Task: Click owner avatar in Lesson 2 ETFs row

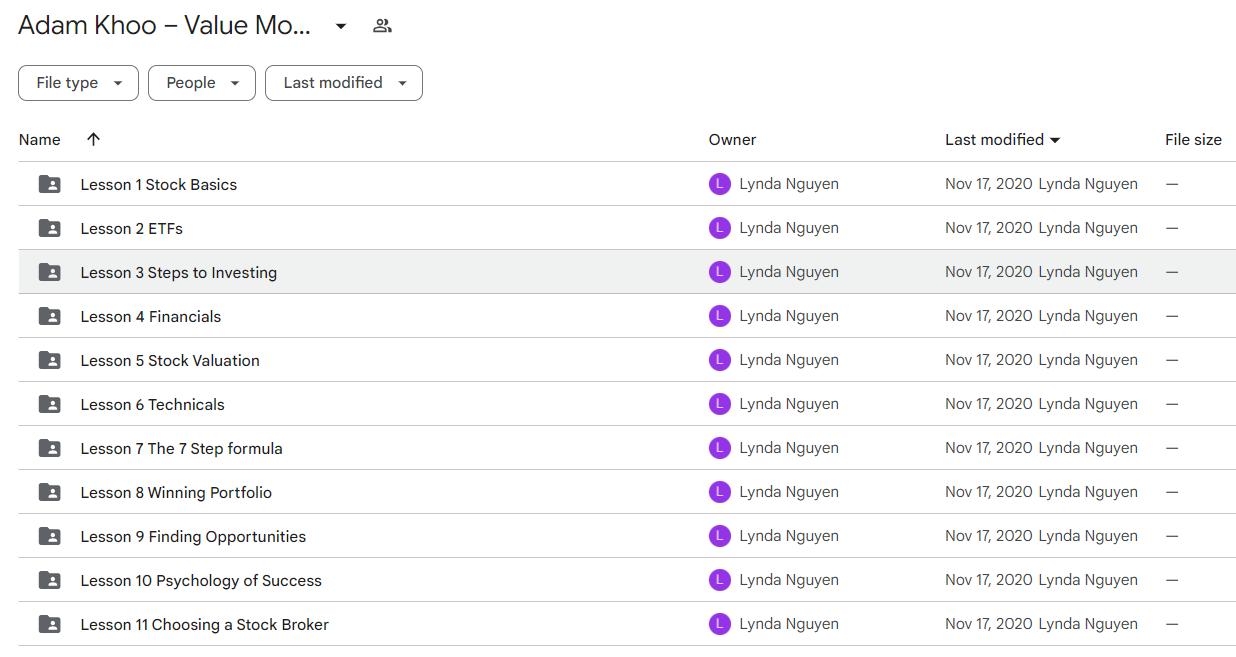Action: click(x=720, y=228)
